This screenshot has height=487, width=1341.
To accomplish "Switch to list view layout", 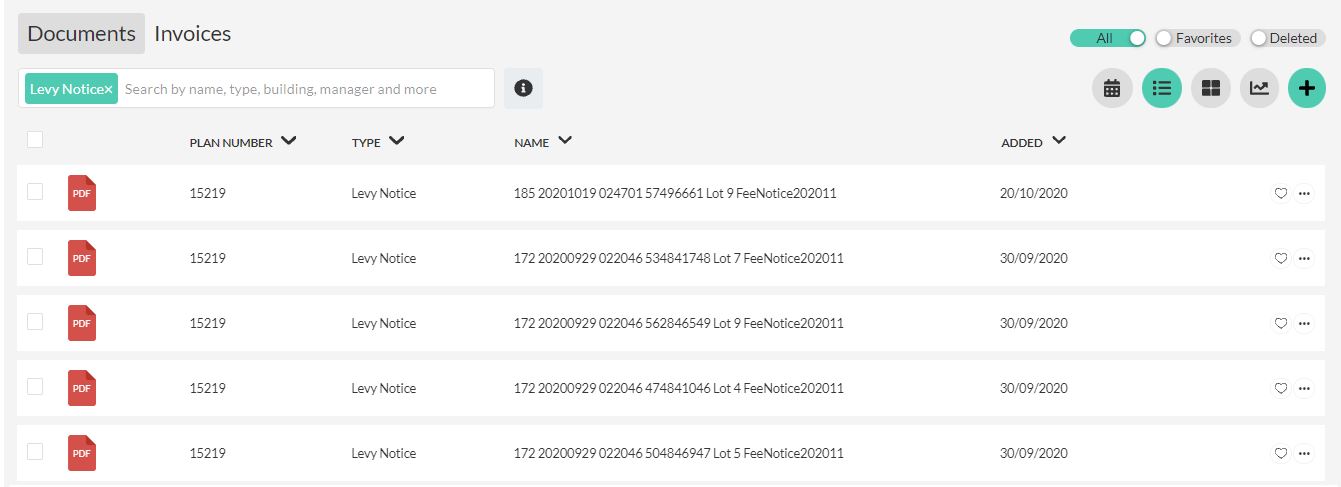I will (1161, 88).
